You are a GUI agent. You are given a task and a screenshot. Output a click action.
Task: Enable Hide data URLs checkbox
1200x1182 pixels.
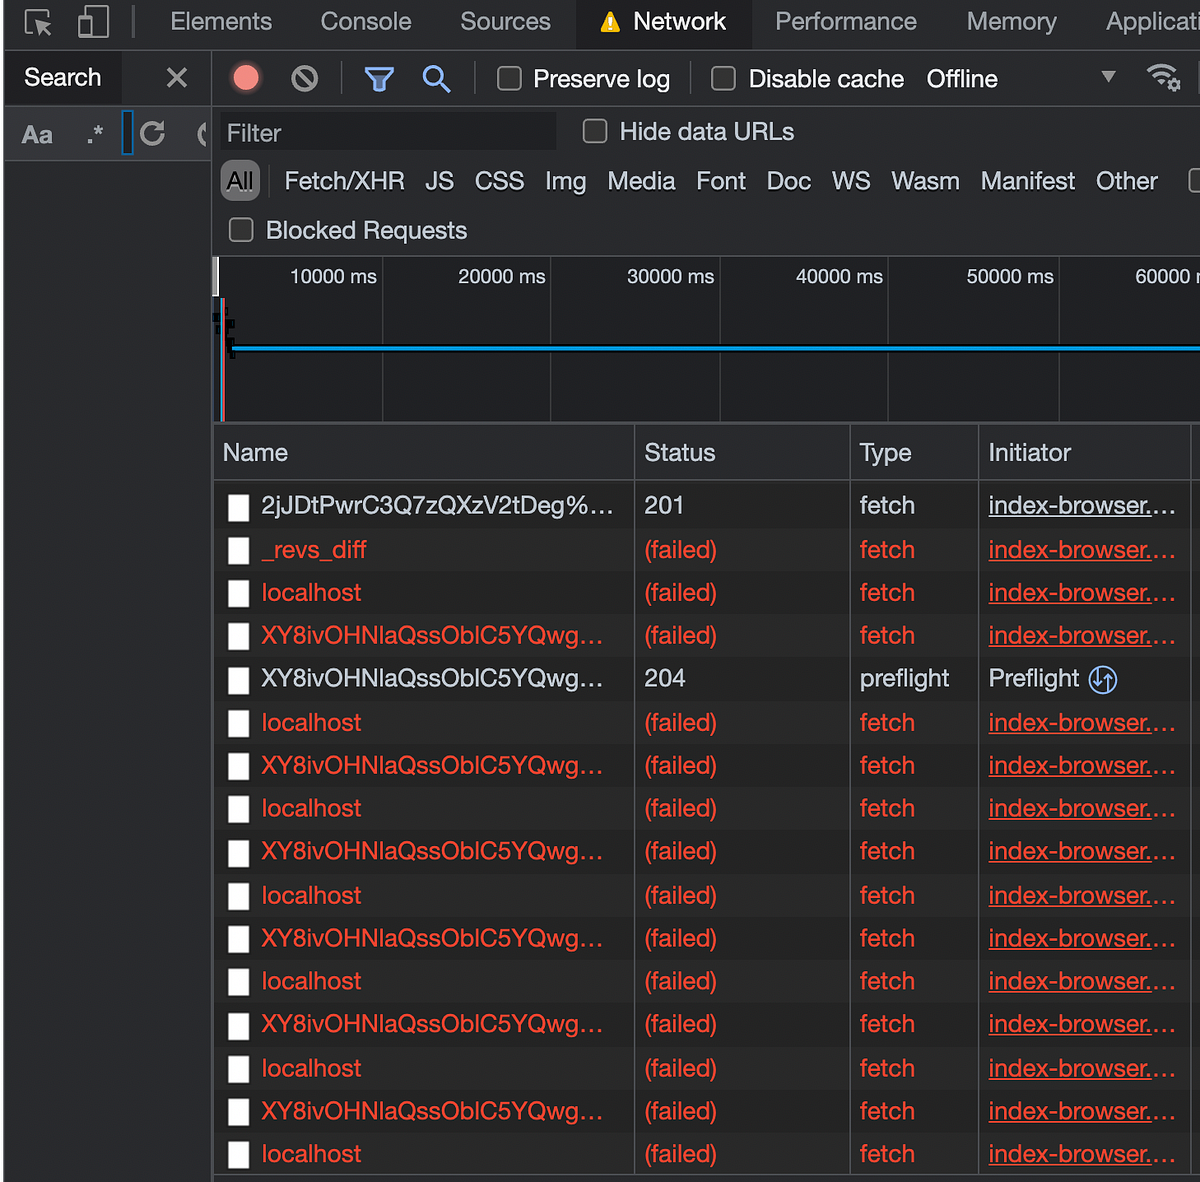[x=595, y=131]
